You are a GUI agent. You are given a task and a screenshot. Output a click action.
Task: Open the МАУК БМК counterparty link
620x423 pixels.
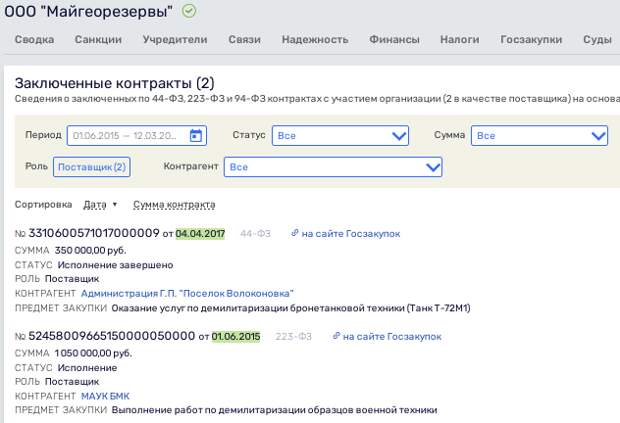click(105, 396)
